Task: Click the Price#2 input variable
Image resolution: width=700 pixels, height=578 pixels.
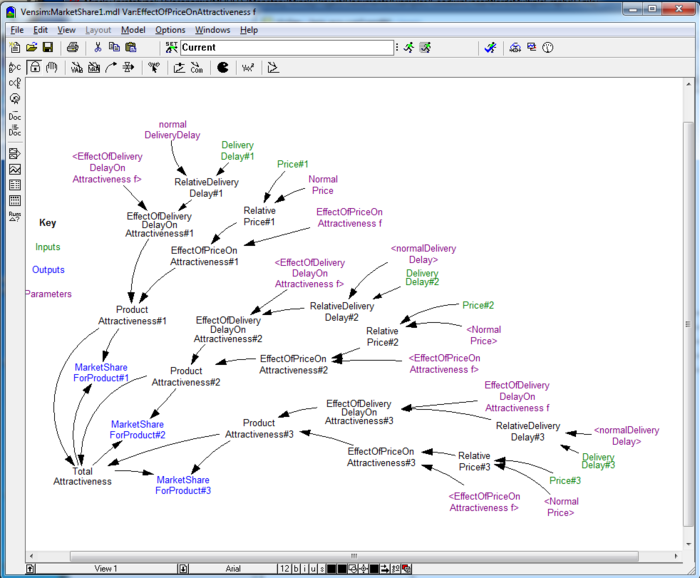Action: [x=478, y=305]
